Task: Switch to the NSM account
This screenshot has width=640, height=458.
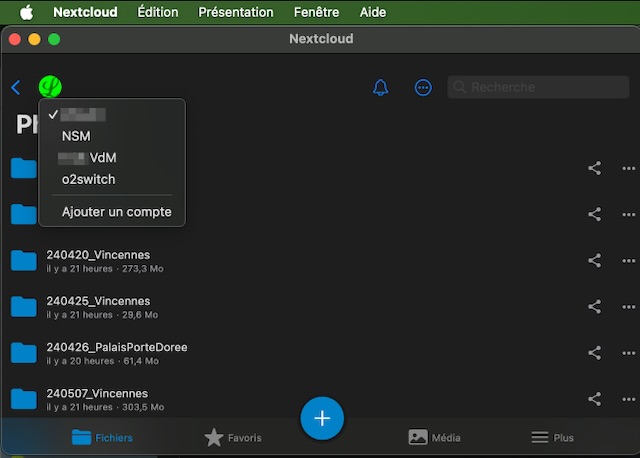Action: click(76, 136)
